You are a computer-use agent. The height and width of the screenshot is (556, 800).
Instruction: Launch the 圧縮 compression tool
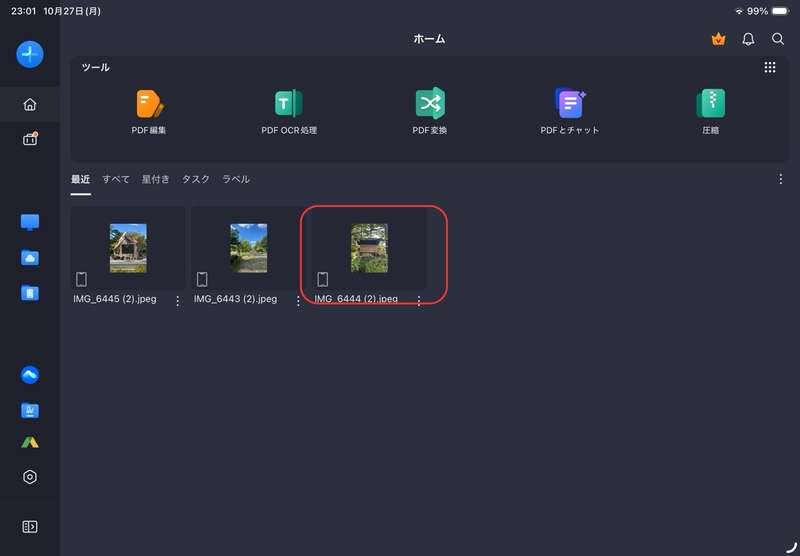(x=710, y=111)
